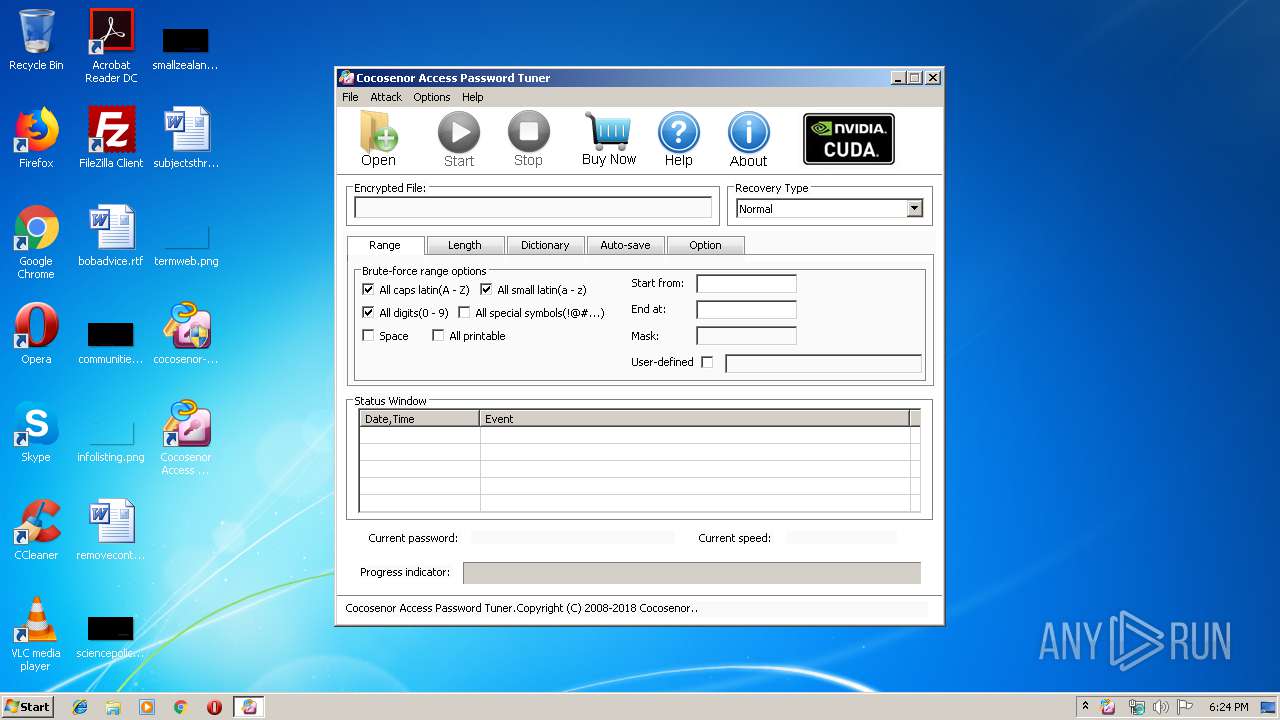Screen dimensions: 1280x720
Task: Open the subjectsthr document icon
Action: [x=186, y=138]
